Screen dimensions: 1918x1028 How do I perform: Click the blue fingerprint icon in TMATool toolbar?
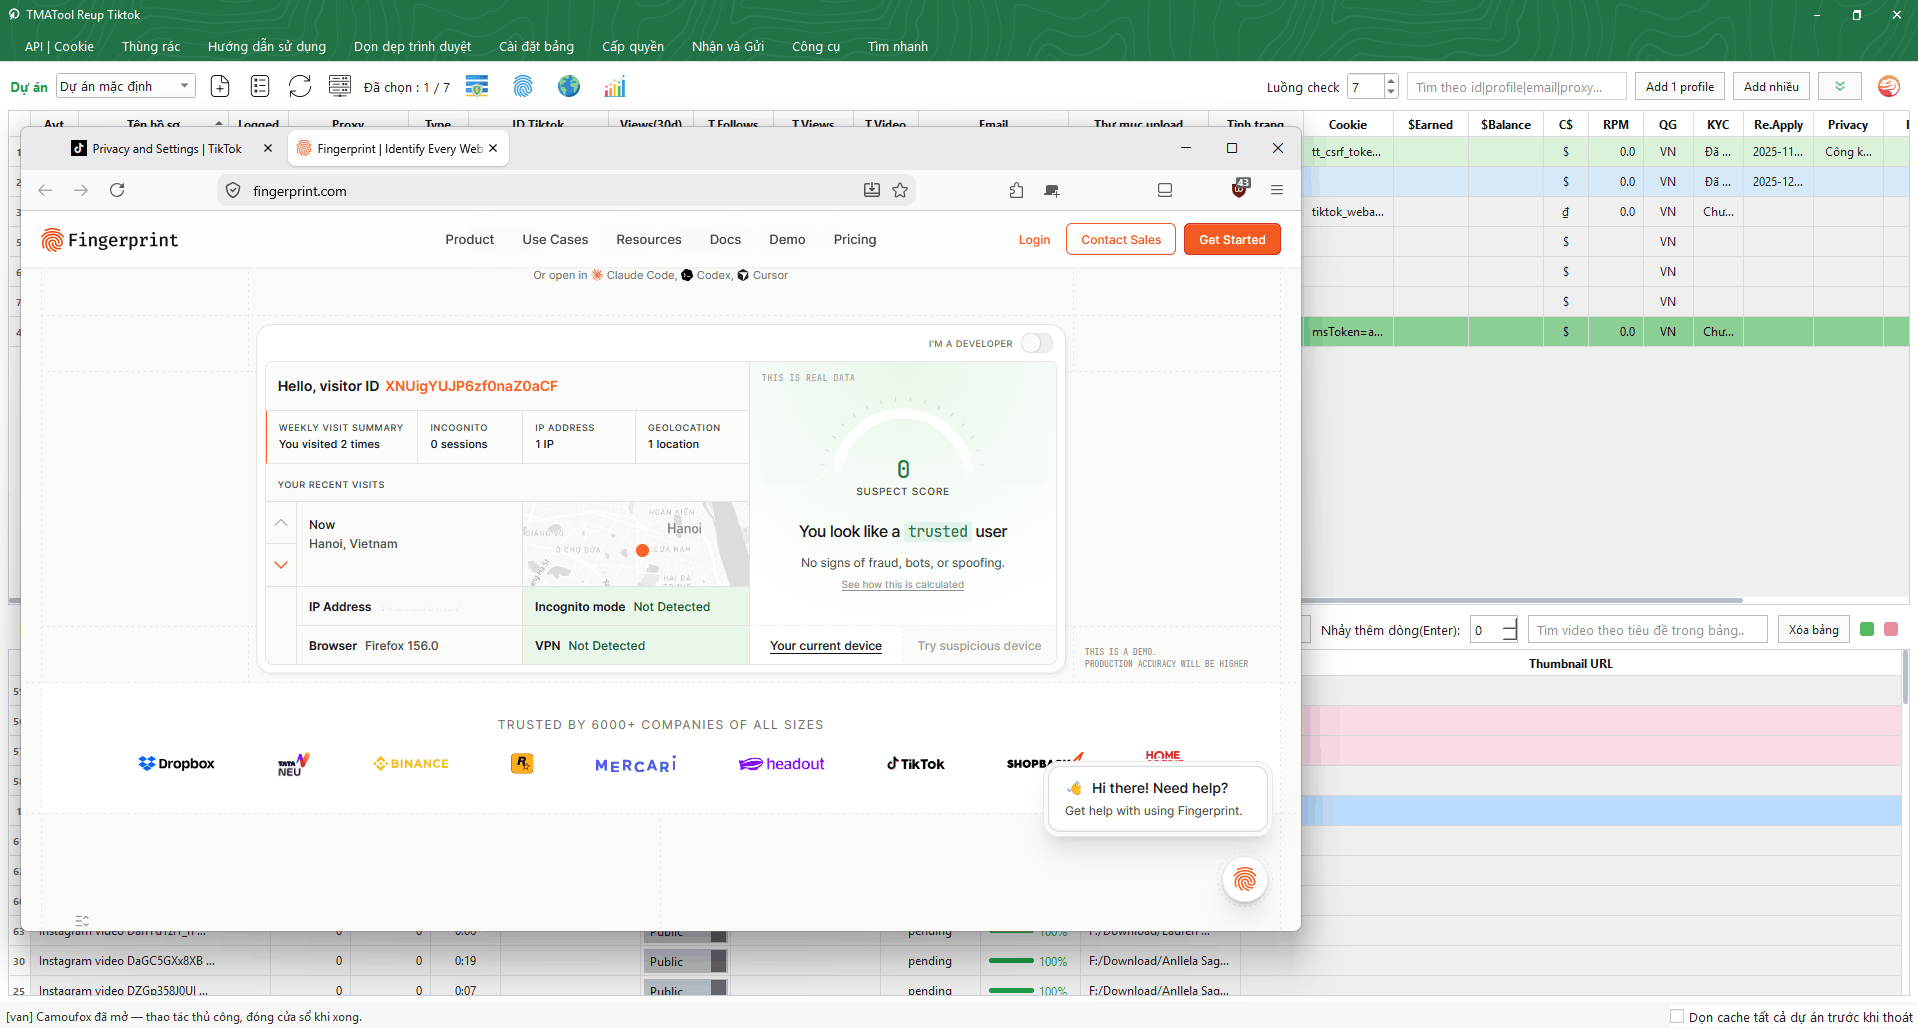tap(523, 87)
